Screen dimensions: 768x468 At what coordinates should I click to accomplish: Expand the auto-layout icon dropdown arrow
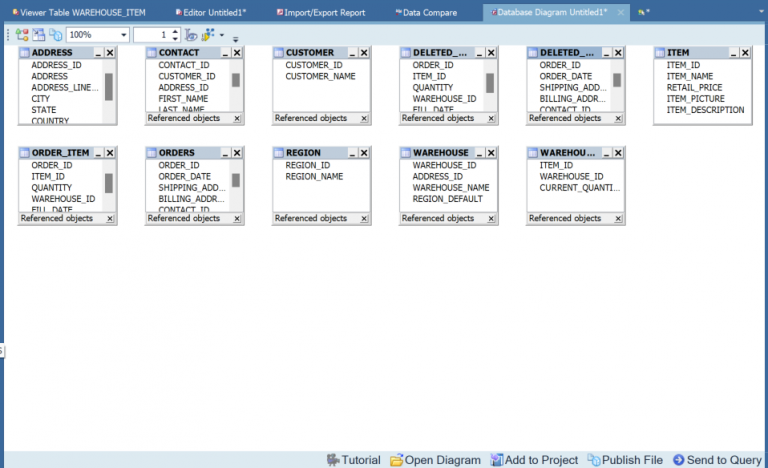pyautogui.click(x=223, y=34)
